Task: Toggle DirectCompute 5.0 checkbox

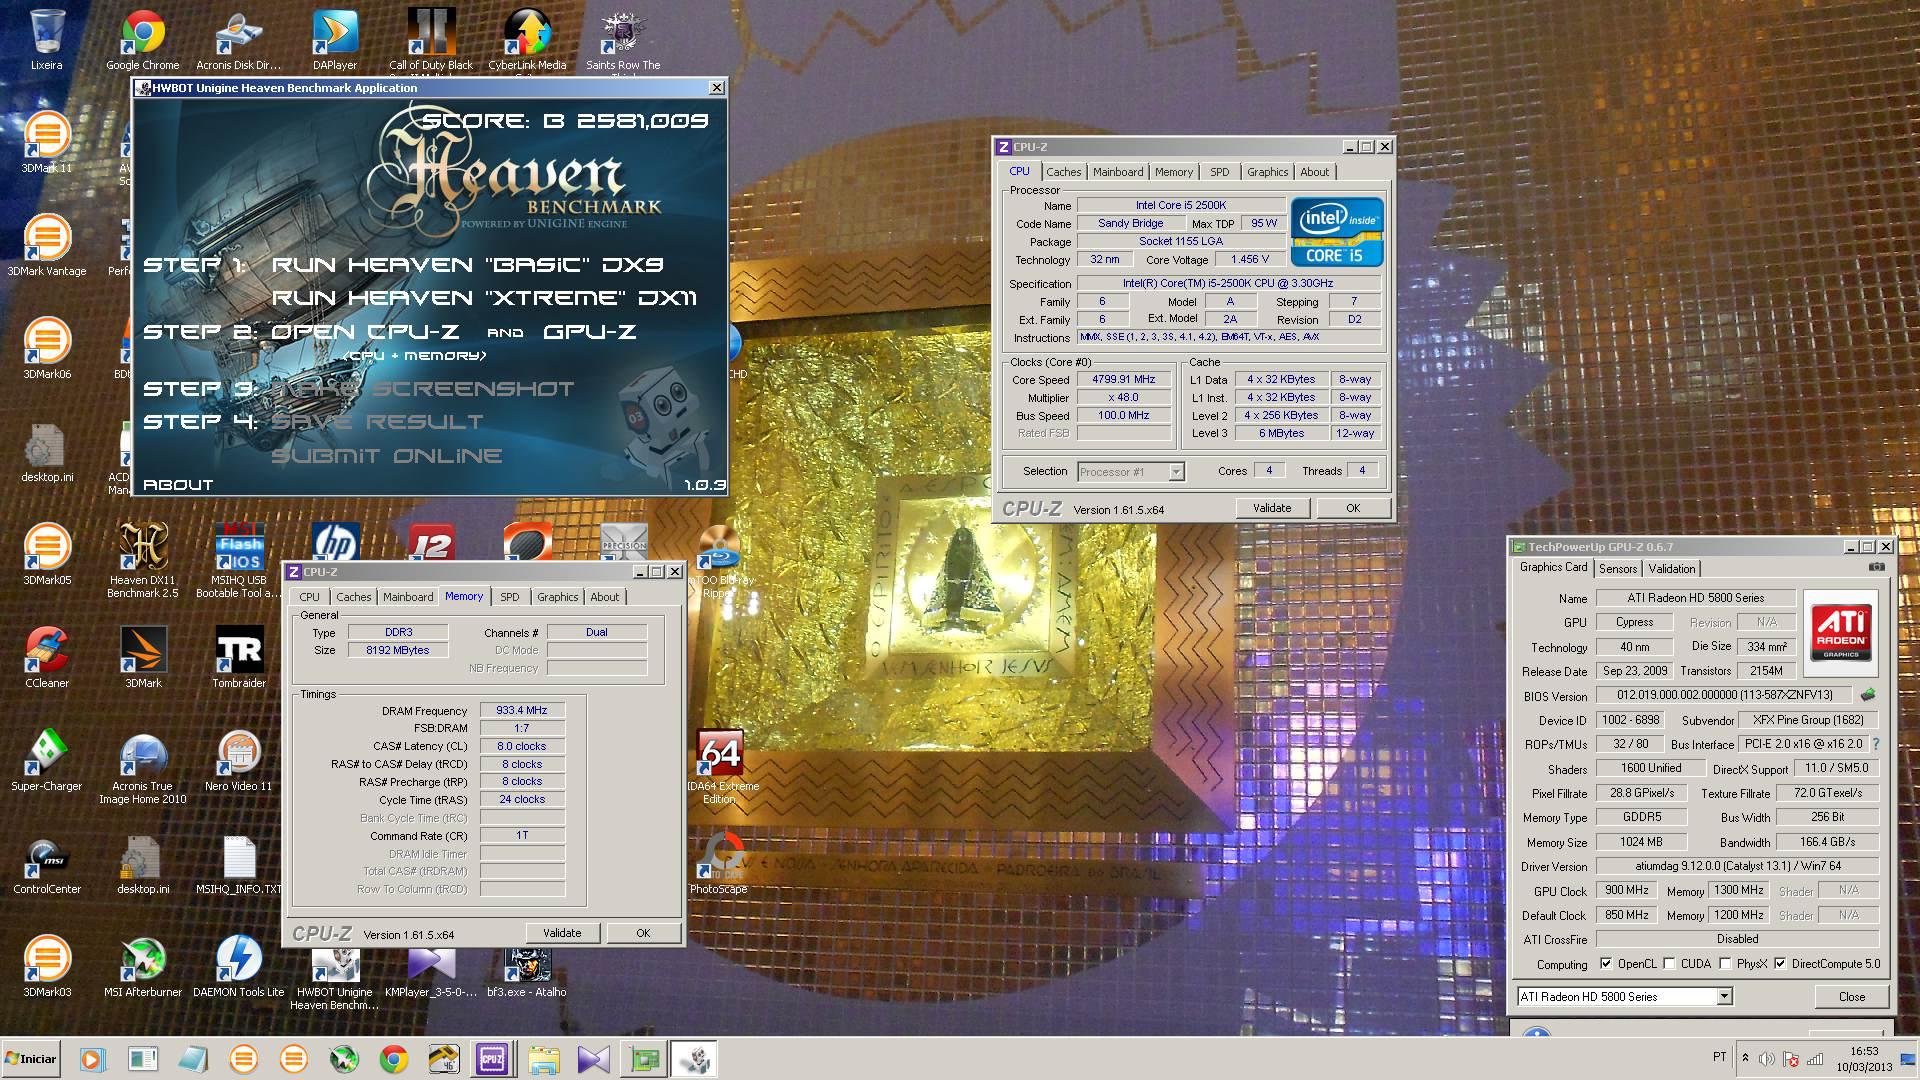Action: point(1780,964)
